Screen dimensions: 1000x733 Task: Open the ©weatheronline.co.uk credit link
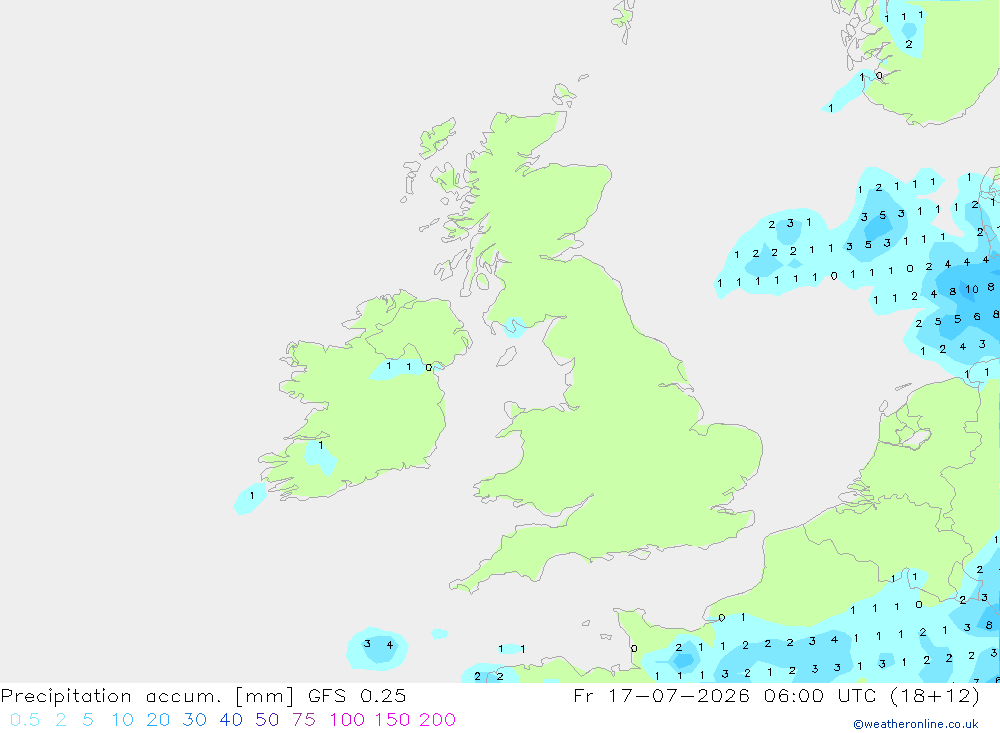click(x=916, y=724)
